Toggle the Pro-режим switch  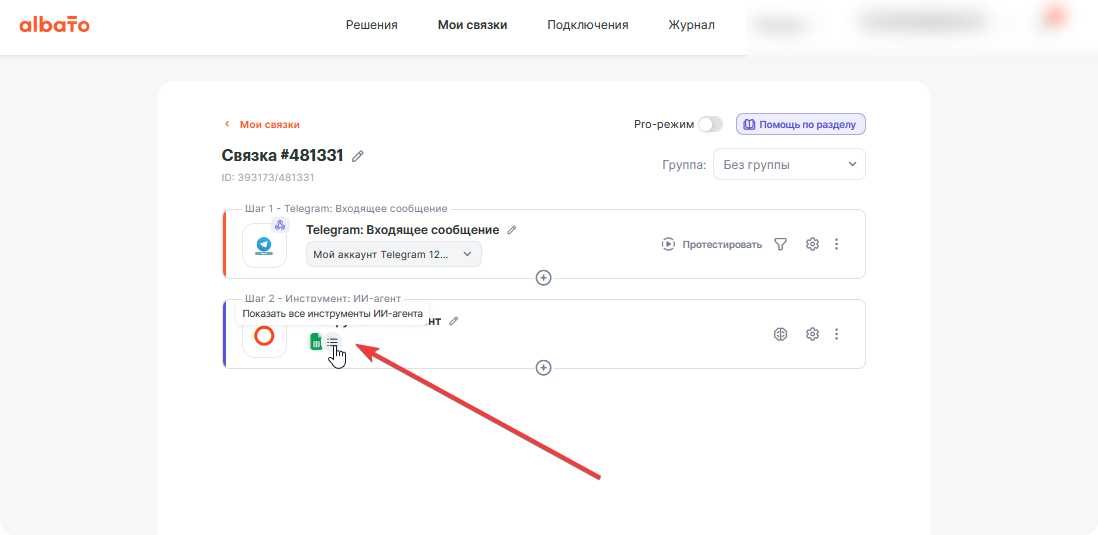pyautogui.click(x=710, y=124)
